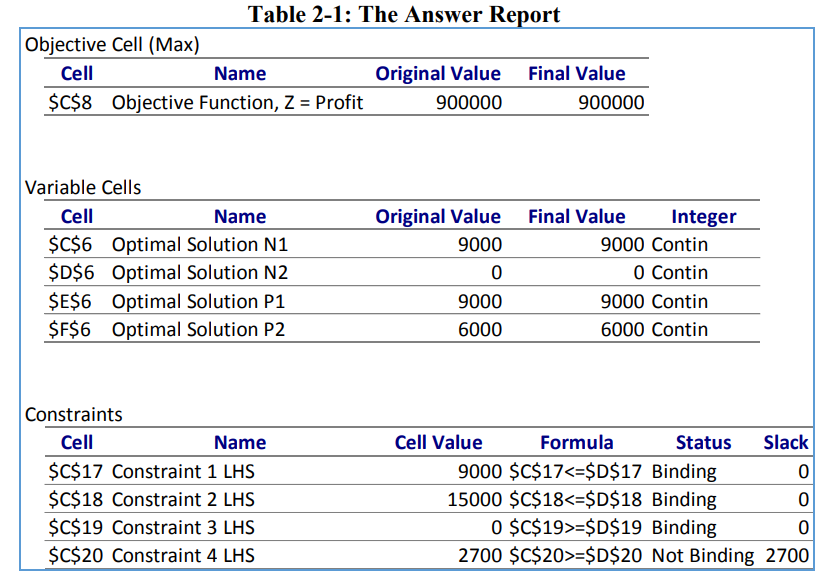
Task: Select 'Optimal Solution P1' row name
Action: (x=198, y=302)
